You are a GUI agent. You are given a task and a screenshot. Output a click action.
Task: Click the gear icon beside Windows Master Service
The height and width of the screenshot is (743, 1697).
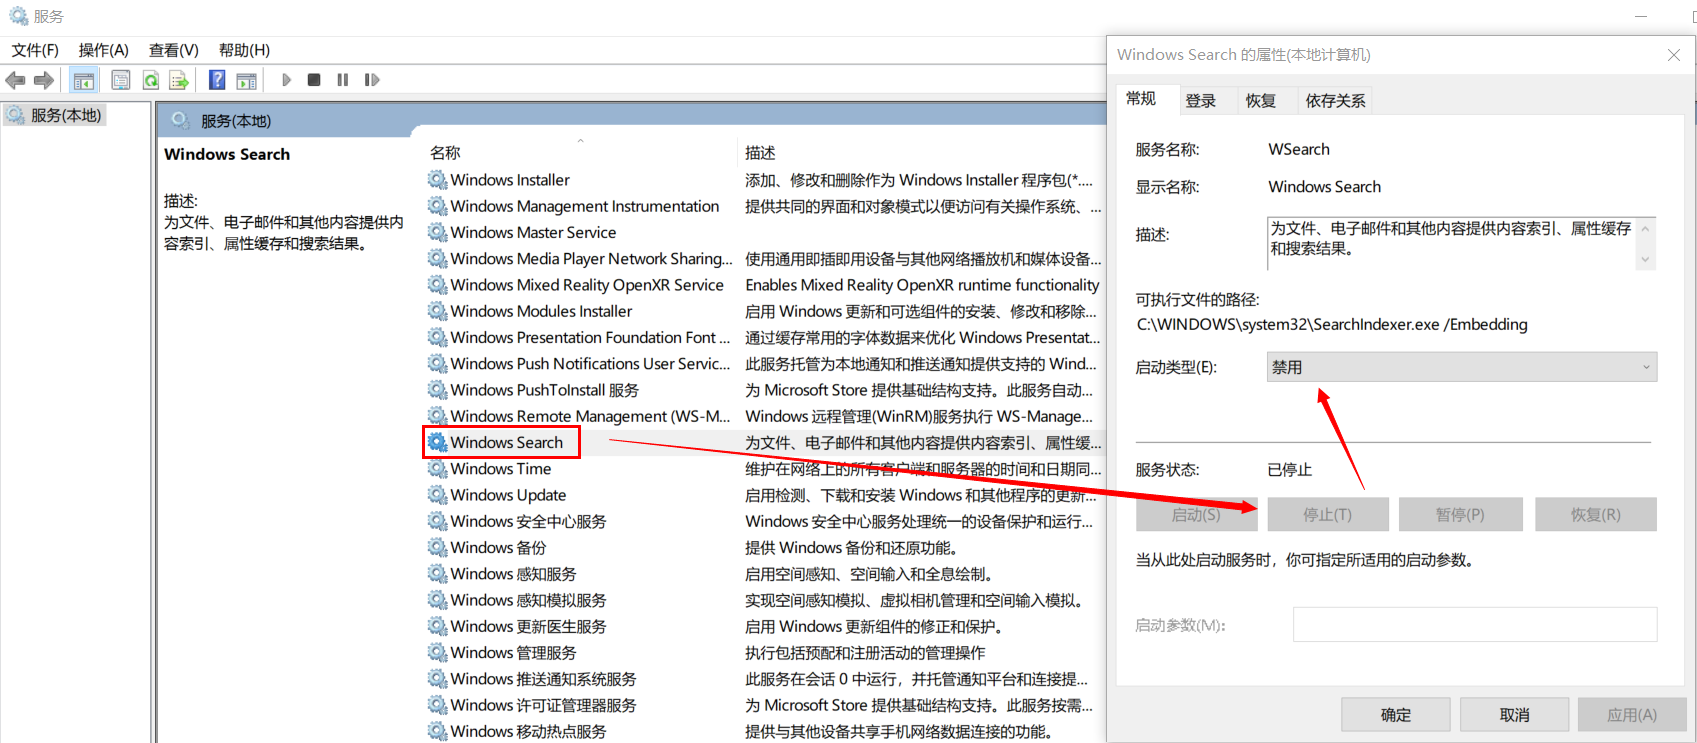(437, 232)
